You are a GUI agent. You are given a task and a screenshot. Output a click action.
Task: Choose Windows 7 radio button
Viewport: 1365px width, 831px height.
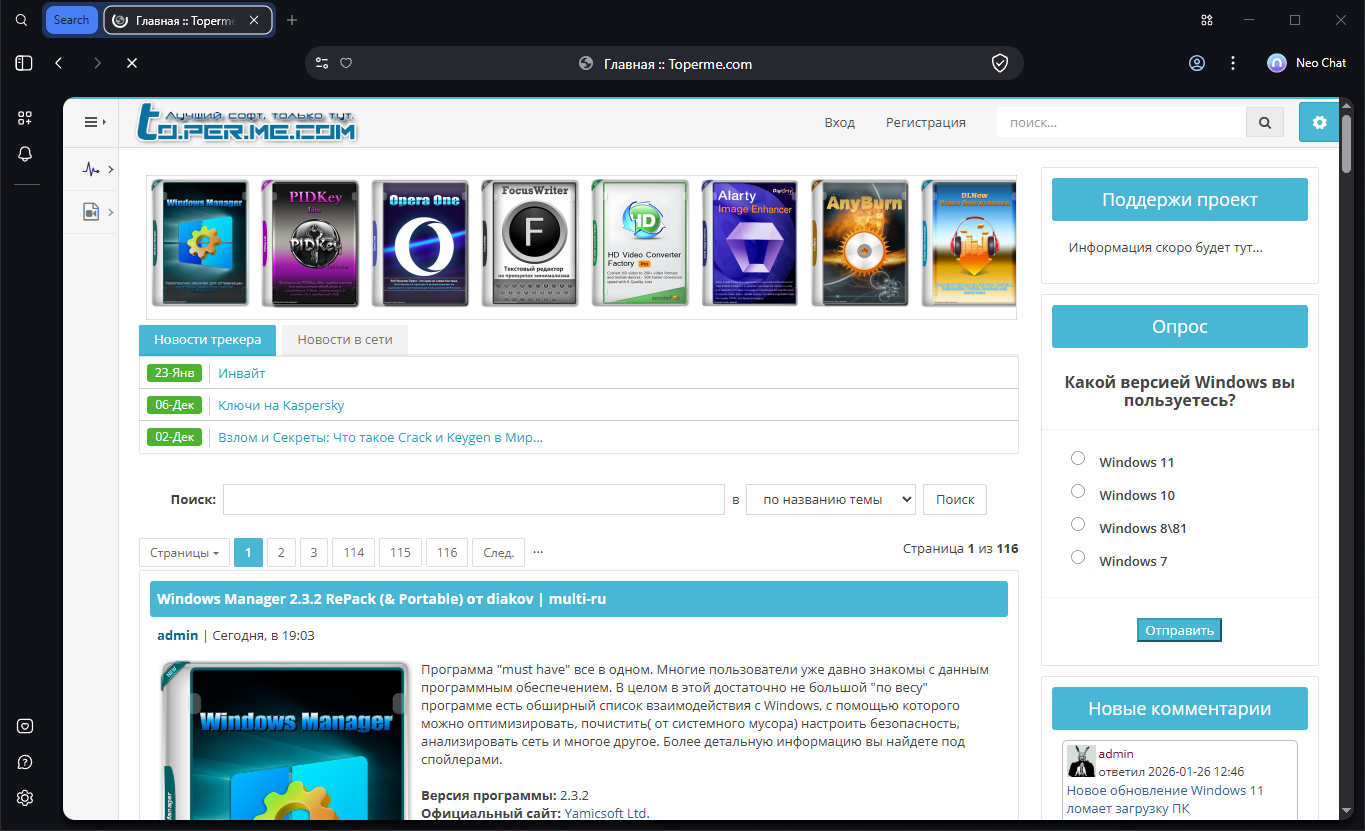point(1078,557)
